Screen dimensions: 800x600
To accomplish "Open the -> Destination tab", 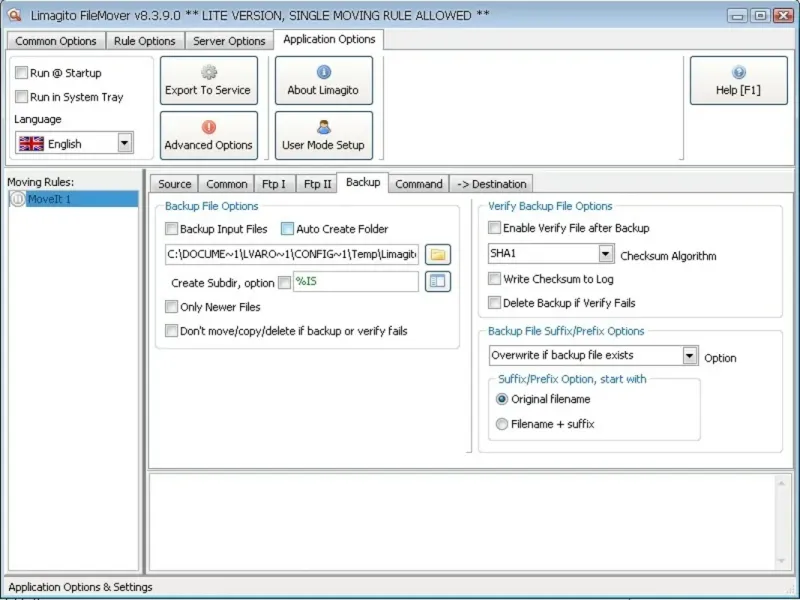I will 491,184.
